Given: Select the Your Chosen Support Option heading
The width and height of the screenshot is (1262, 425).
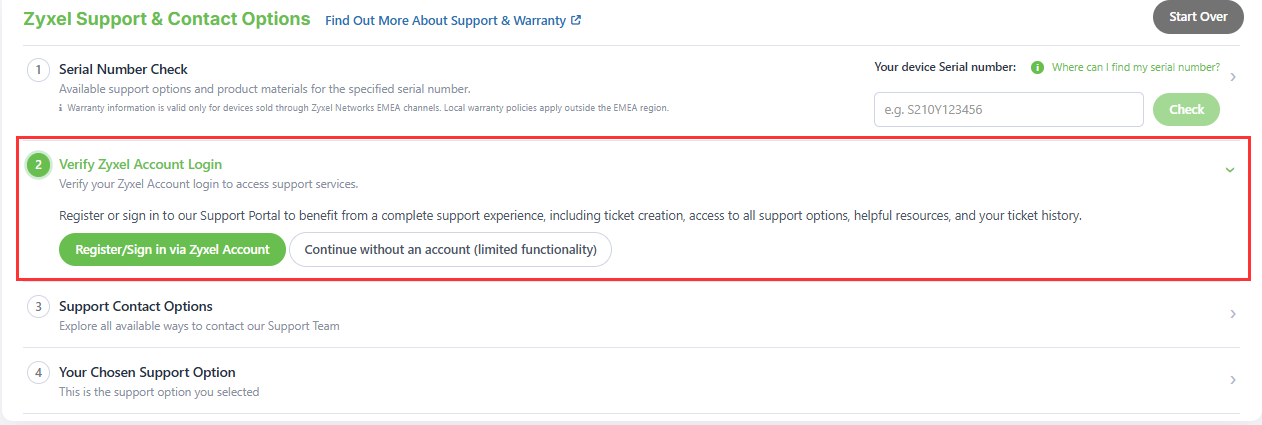Looking at the screenshot, I should click(x=148, y=372).
